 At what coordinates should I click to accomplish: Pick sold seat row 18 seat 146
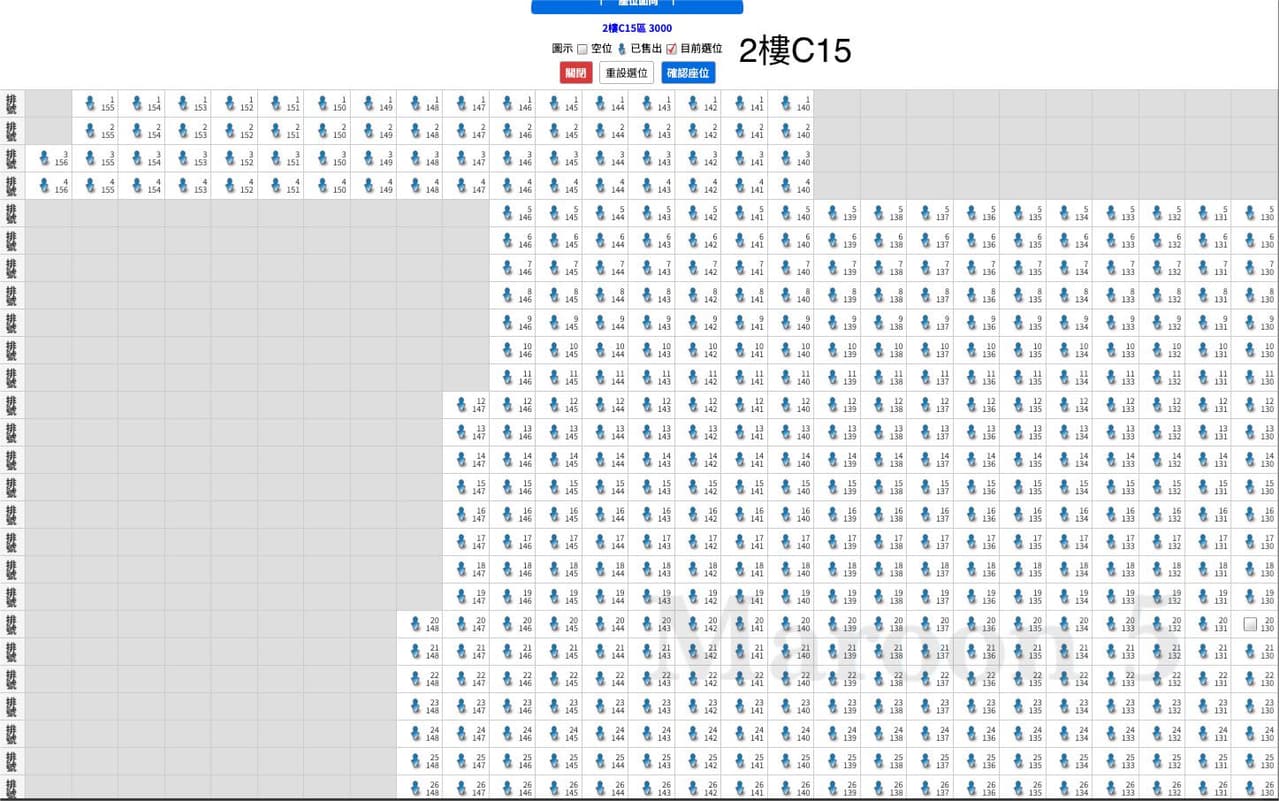[x=509, y=570]
